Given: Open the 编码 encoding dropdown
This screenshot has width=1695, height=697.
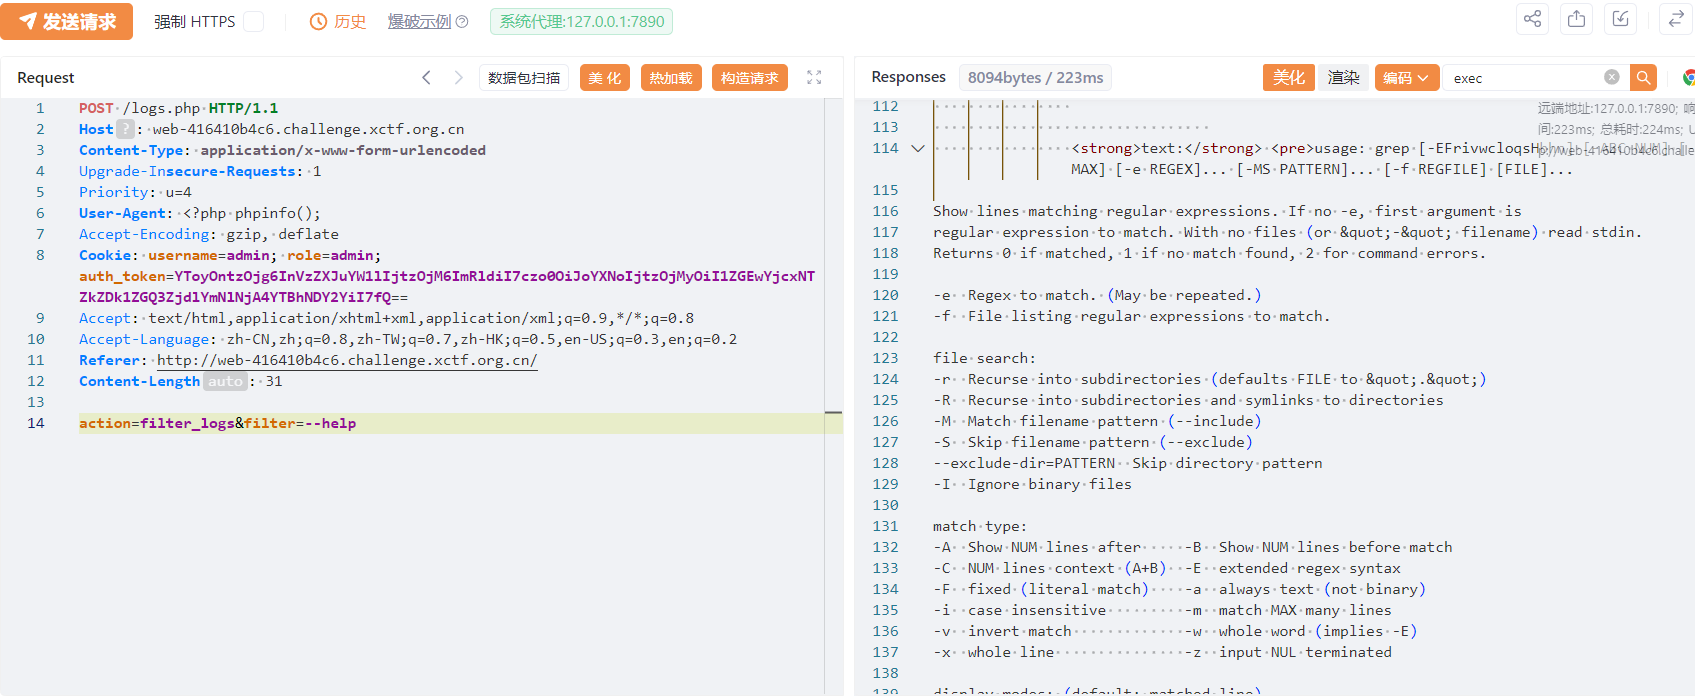Looking at the screenshot, I should [1407, 78].
